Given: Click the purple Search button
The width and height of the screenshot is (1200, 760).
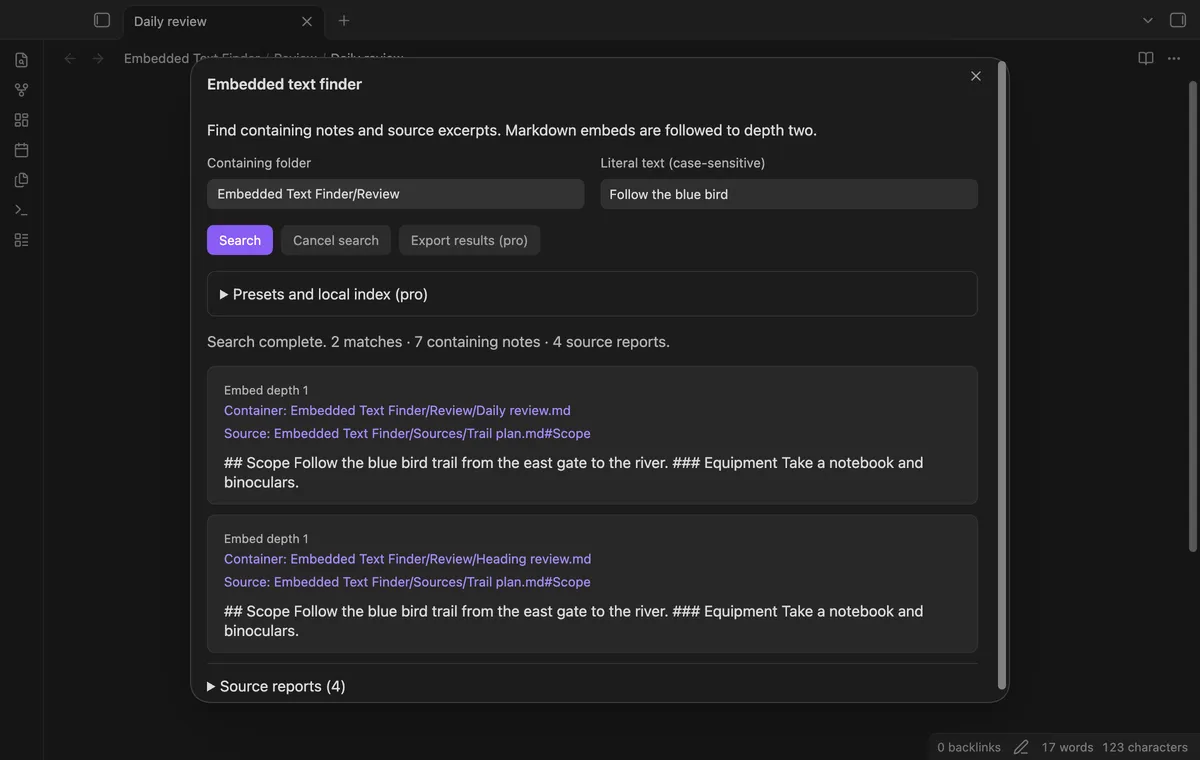Looking at the screenshot, I should tap(240, 240).
